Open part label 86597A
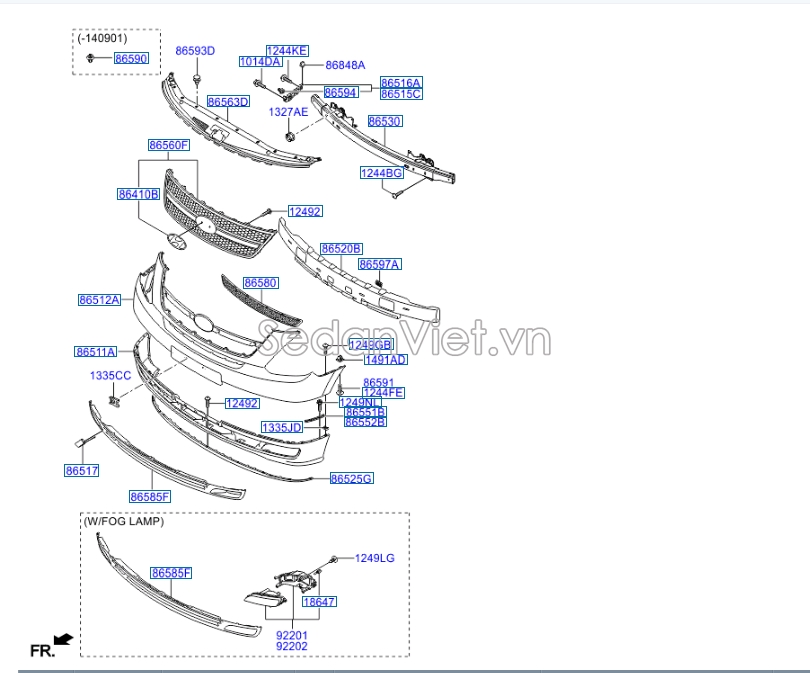 point(380,264)
